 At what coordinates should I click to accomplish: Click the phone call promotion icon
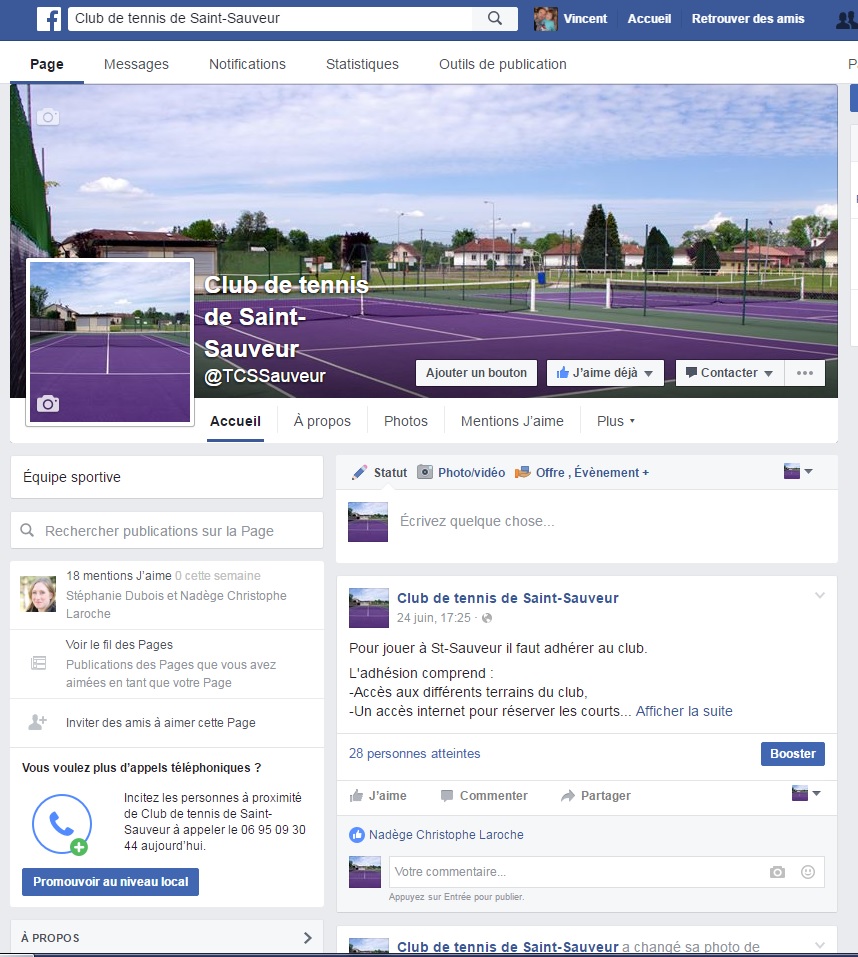click(x=62, y=824)
